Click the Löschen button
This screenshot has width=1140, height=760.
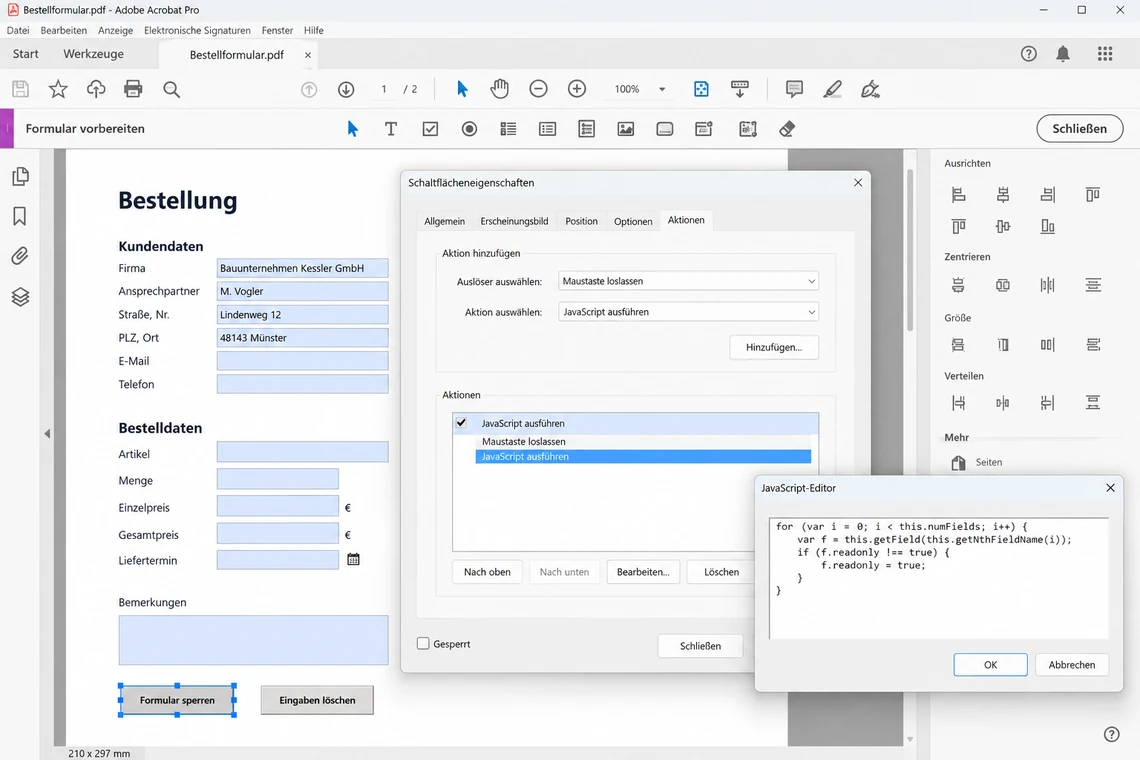click(x=721, y=572)
